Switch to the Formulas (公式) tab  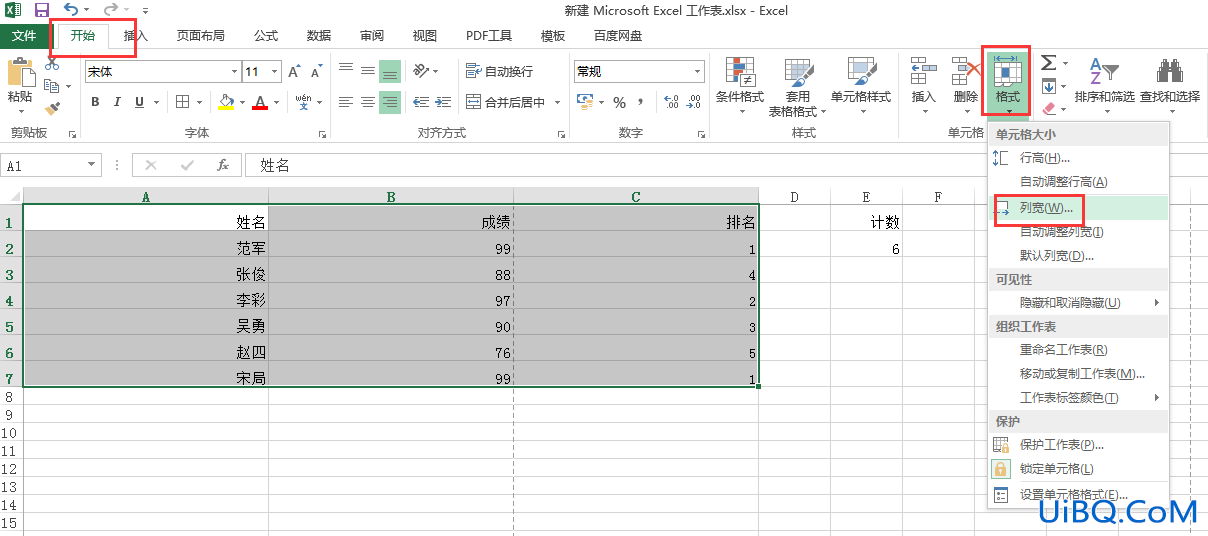point(266,36)
